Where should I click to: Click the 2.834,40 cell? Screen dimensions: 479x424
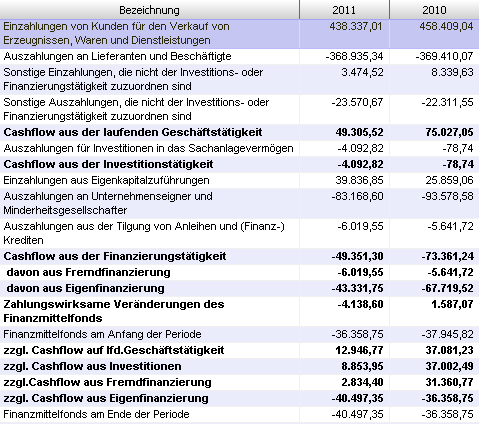[x=345, y=382]
